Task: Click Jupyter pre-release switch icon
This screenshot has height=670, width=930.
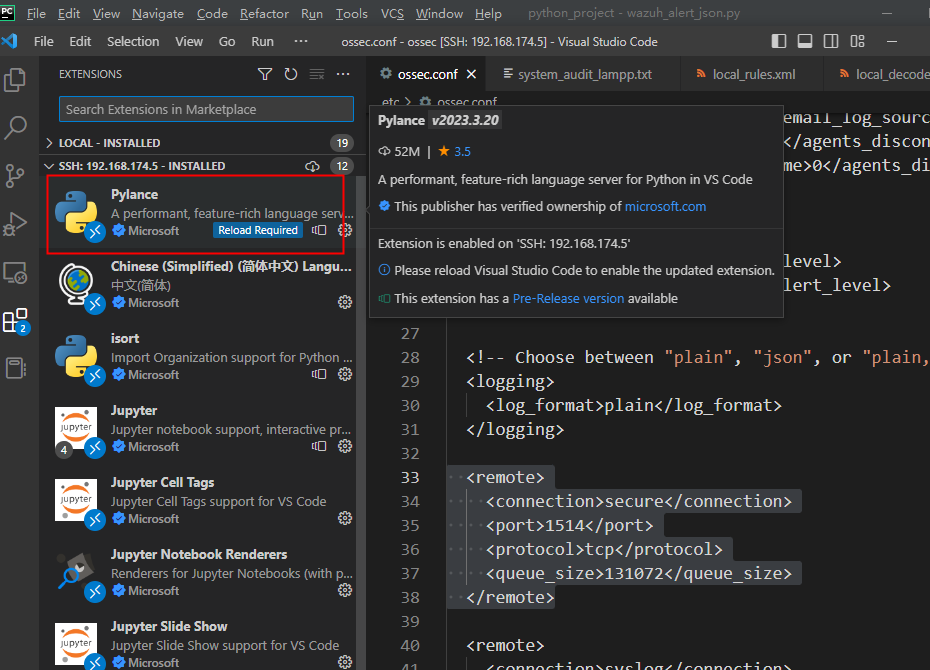Action: [x=319, y=446]
